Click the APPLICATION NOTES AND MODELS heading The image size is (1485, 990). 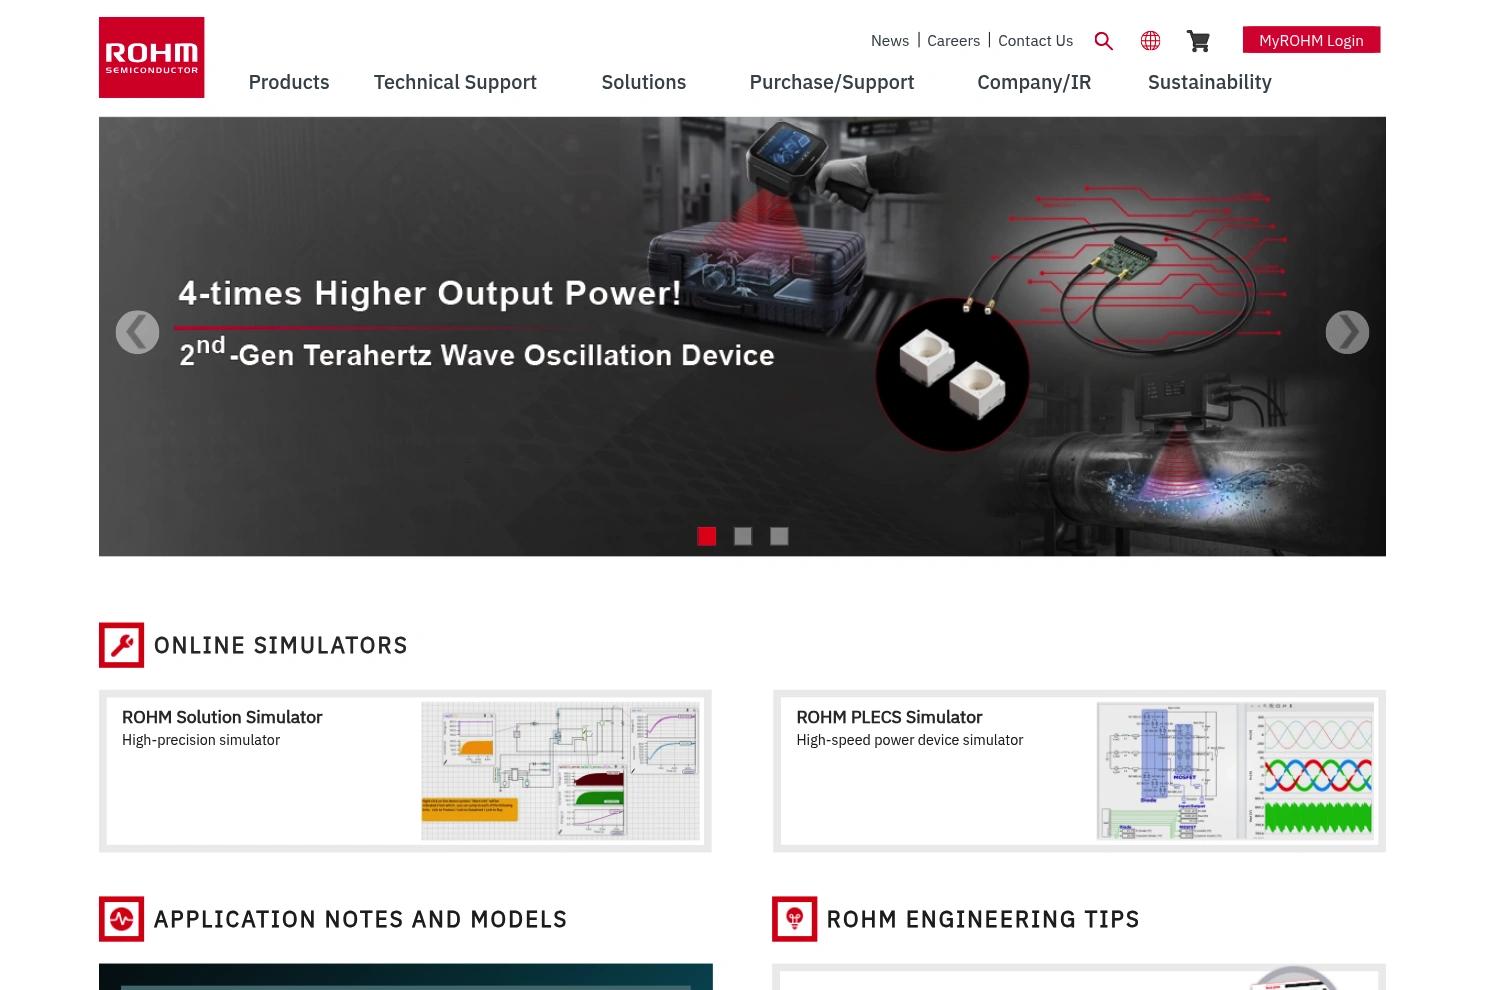tap(360, 919)
